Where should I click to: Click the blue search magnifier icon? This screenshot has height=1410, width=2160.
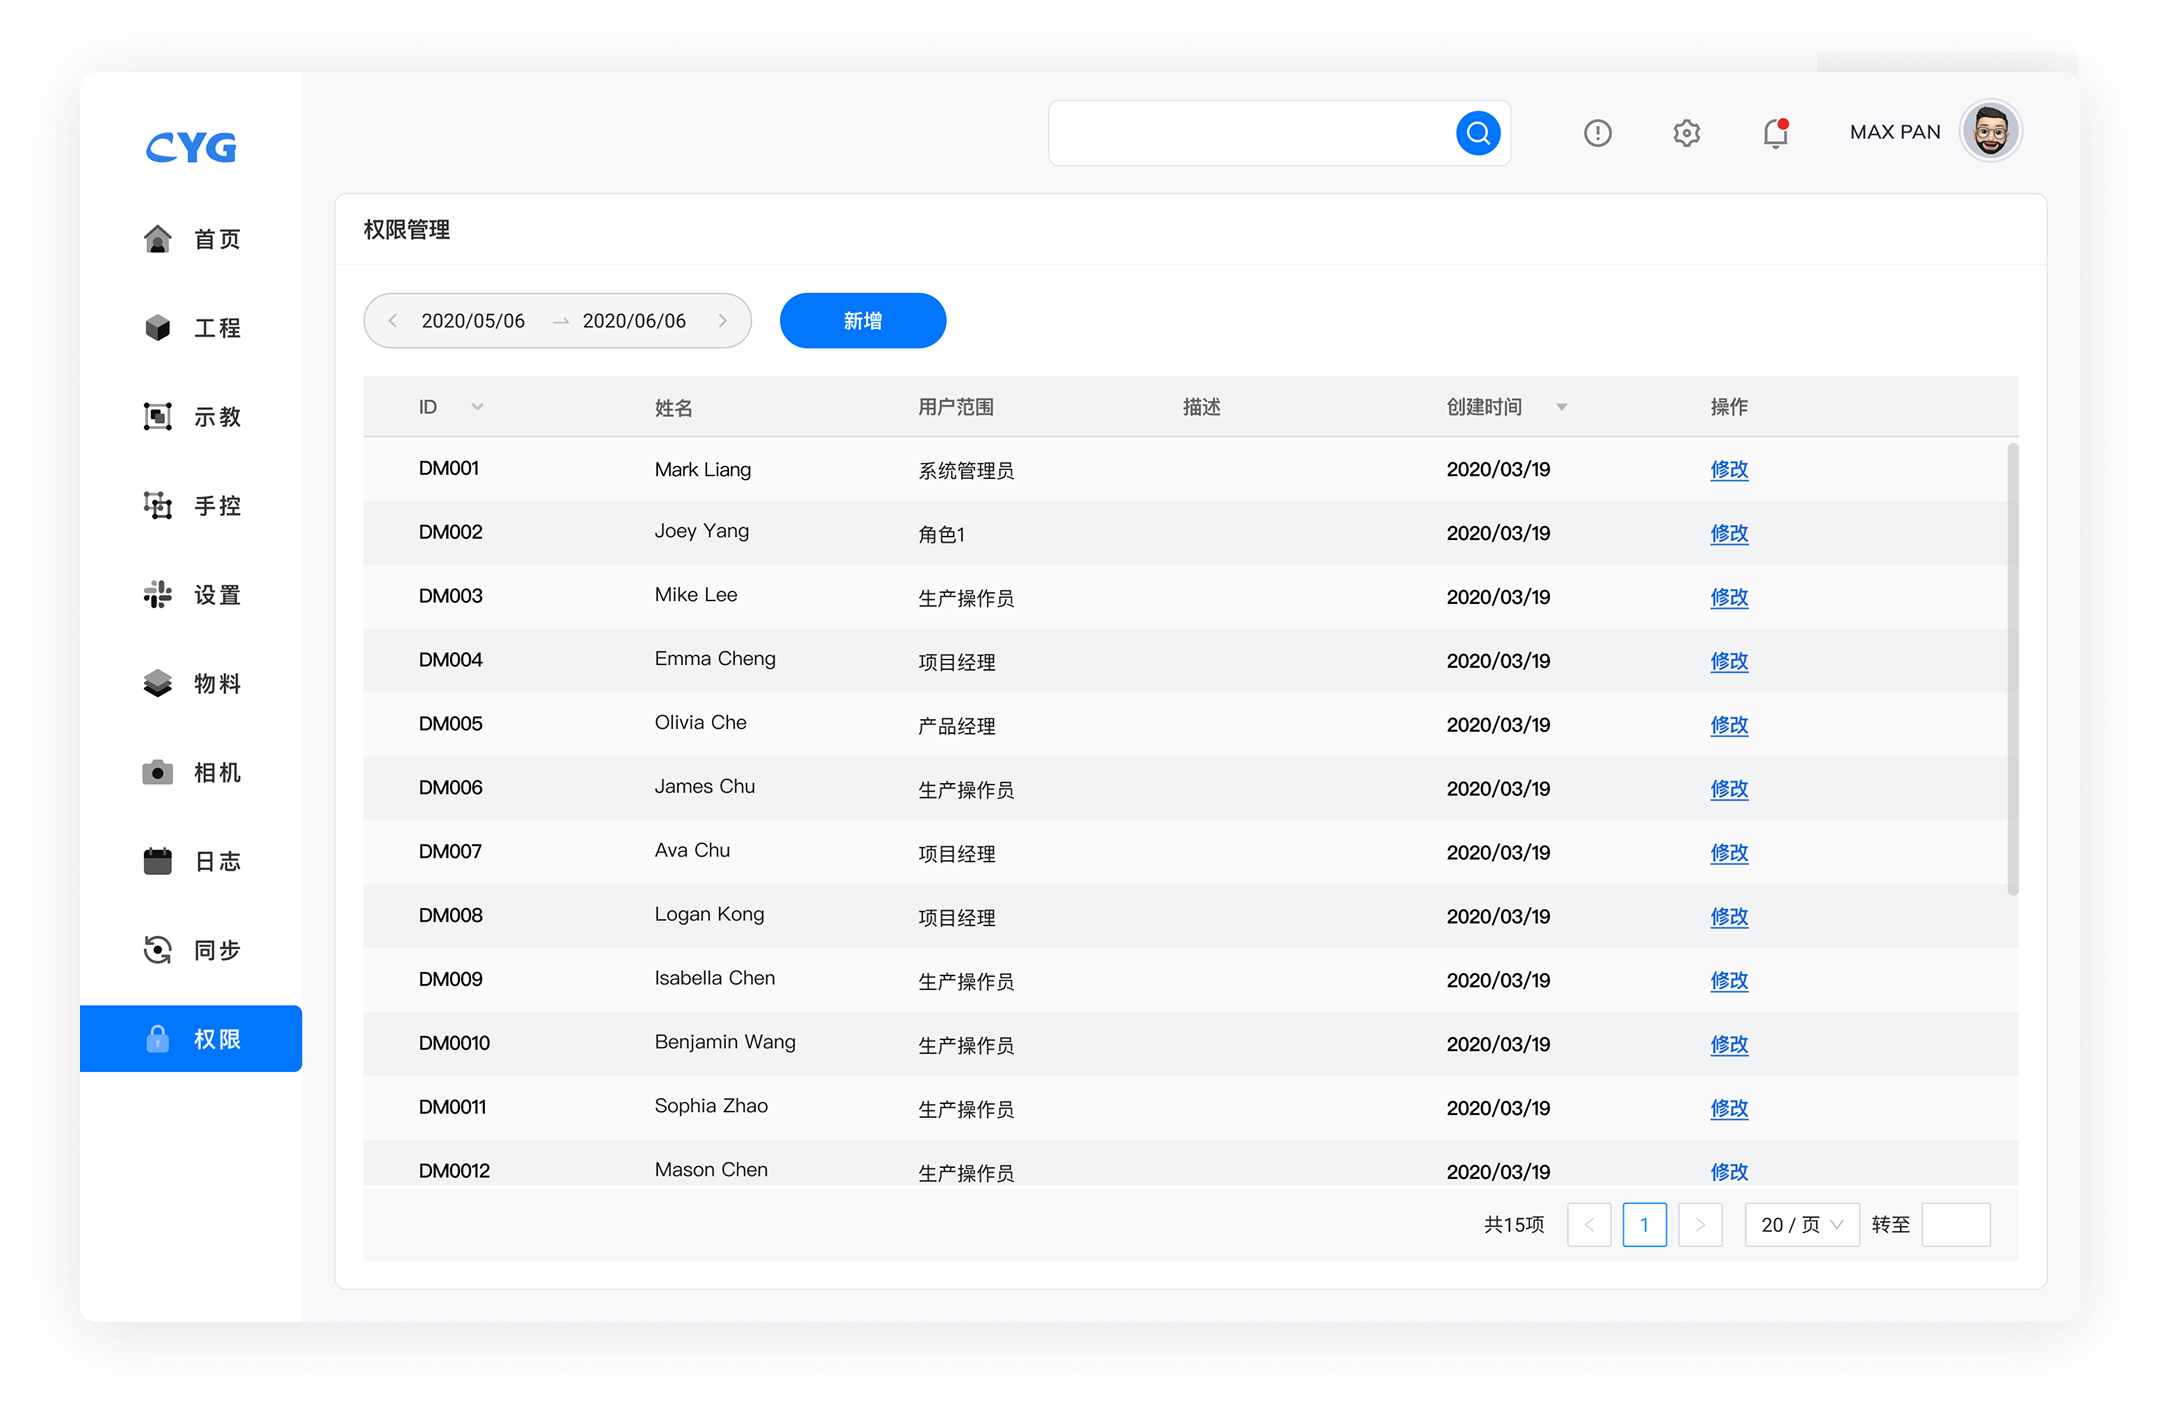[1478, 133]
